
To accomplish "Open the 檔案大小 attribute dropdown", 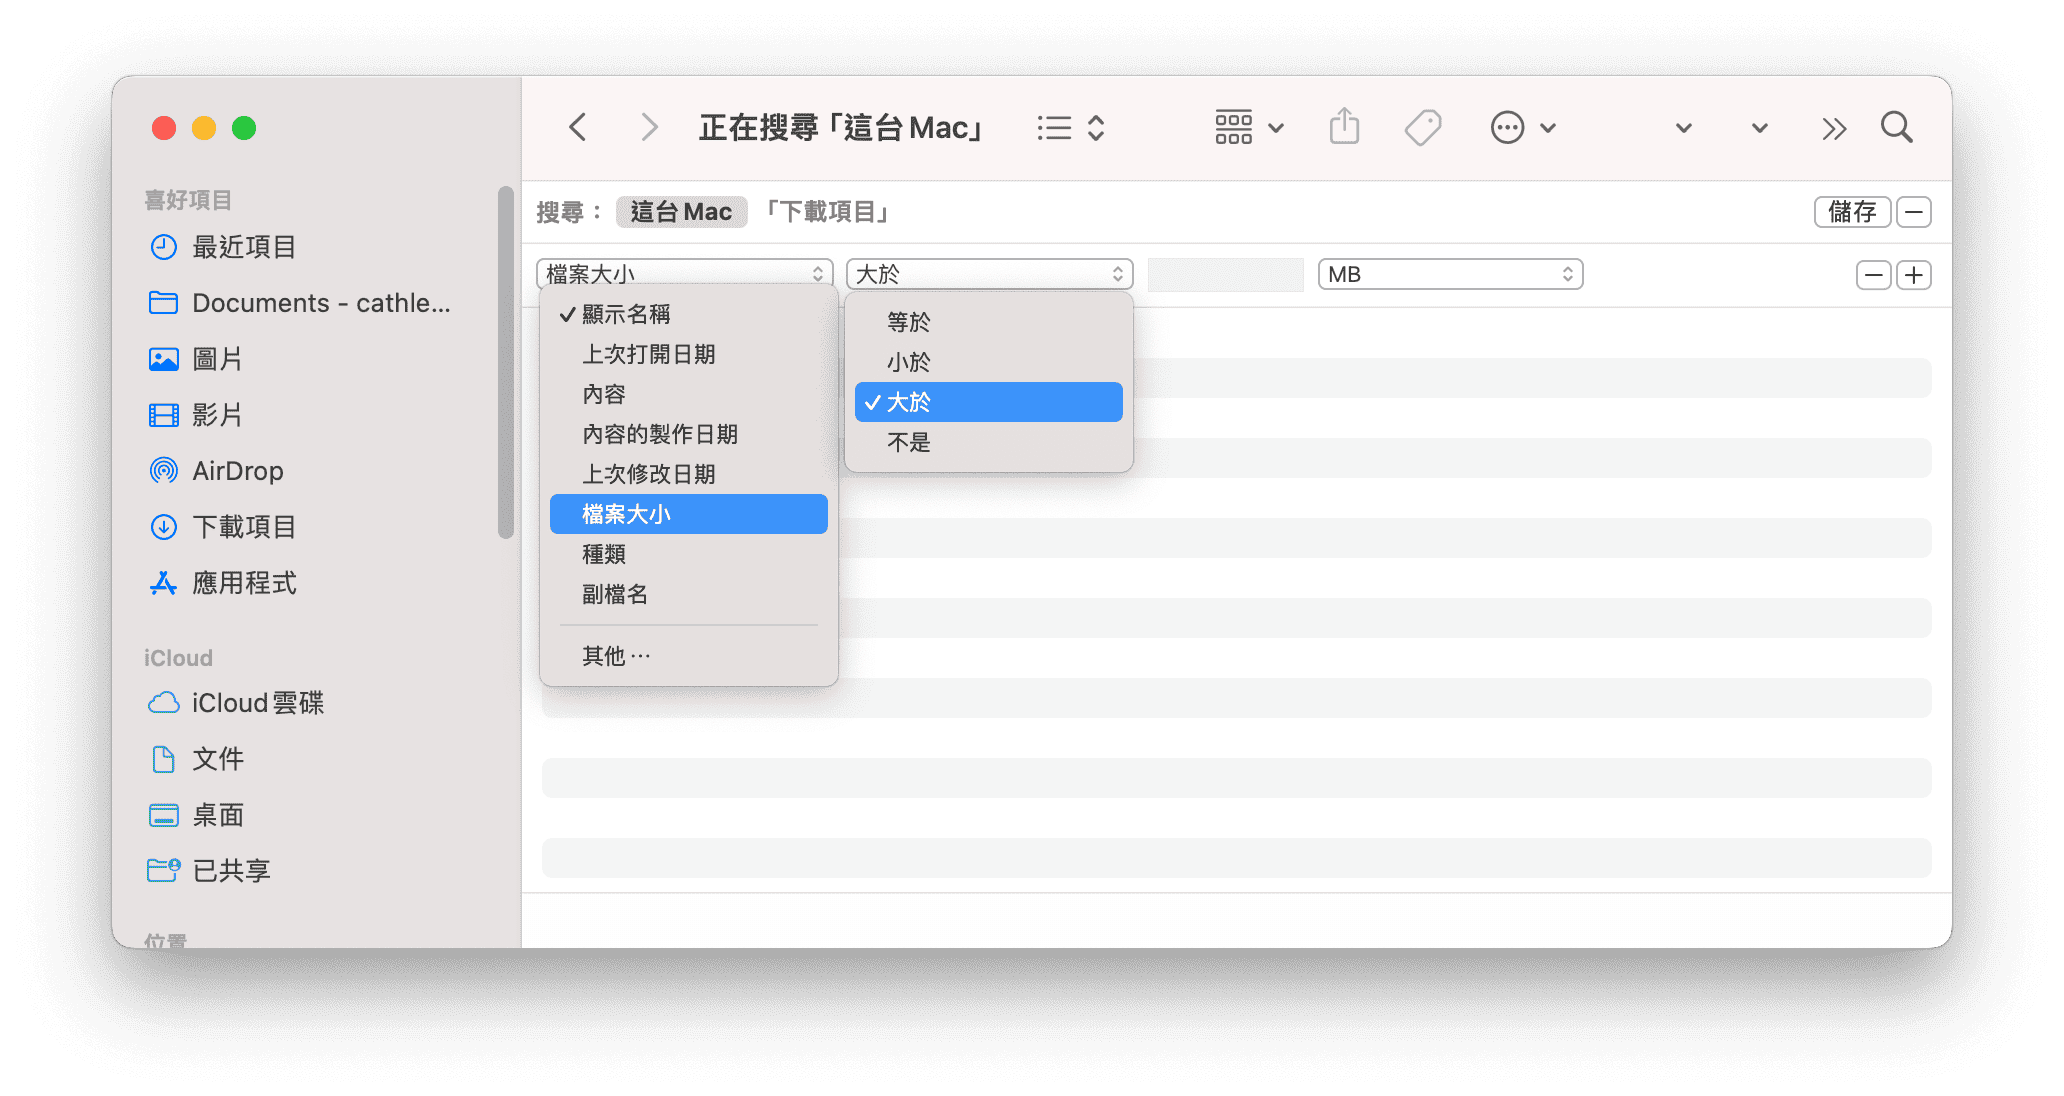I will coord(685,274).
